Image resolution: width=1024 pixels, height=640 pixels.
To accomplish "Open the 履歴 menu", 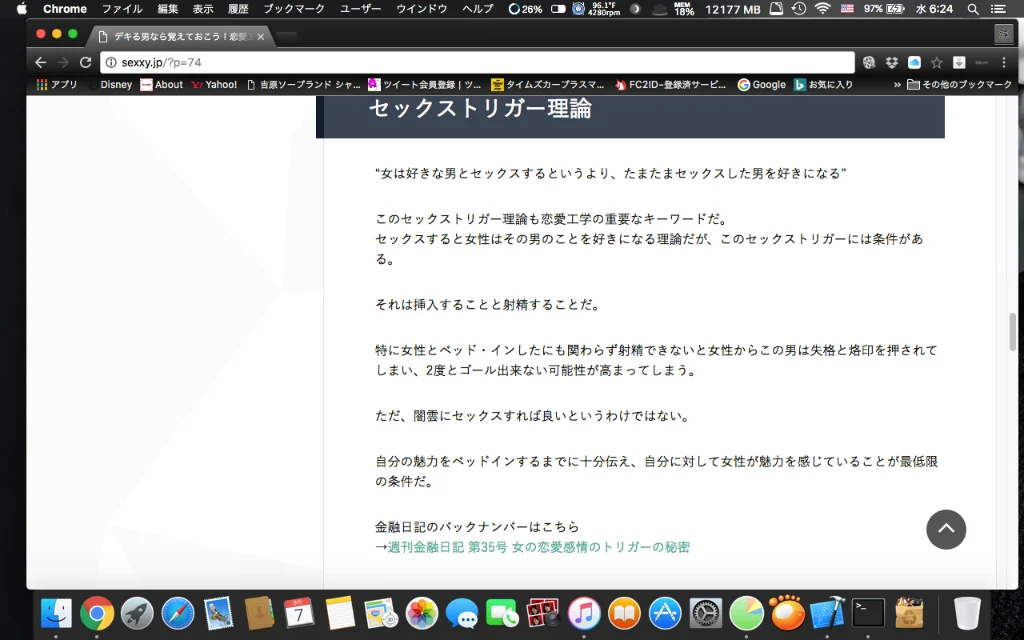I will point(238,9).
